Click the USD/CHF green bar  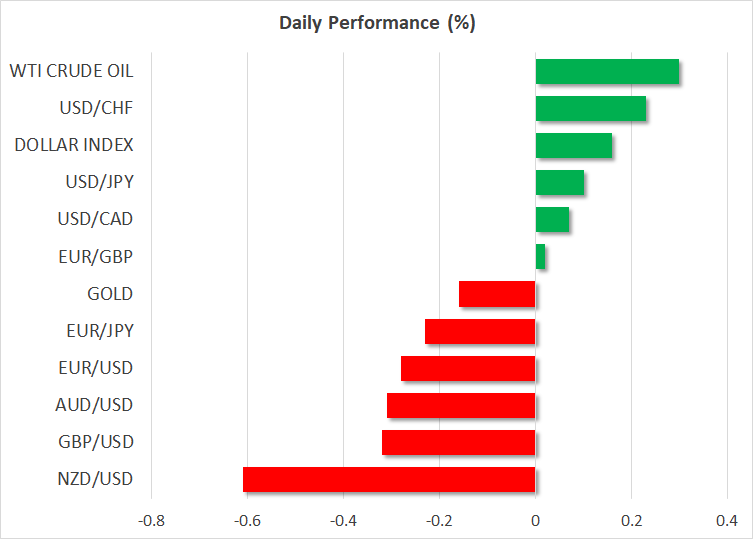pos(590,109)
